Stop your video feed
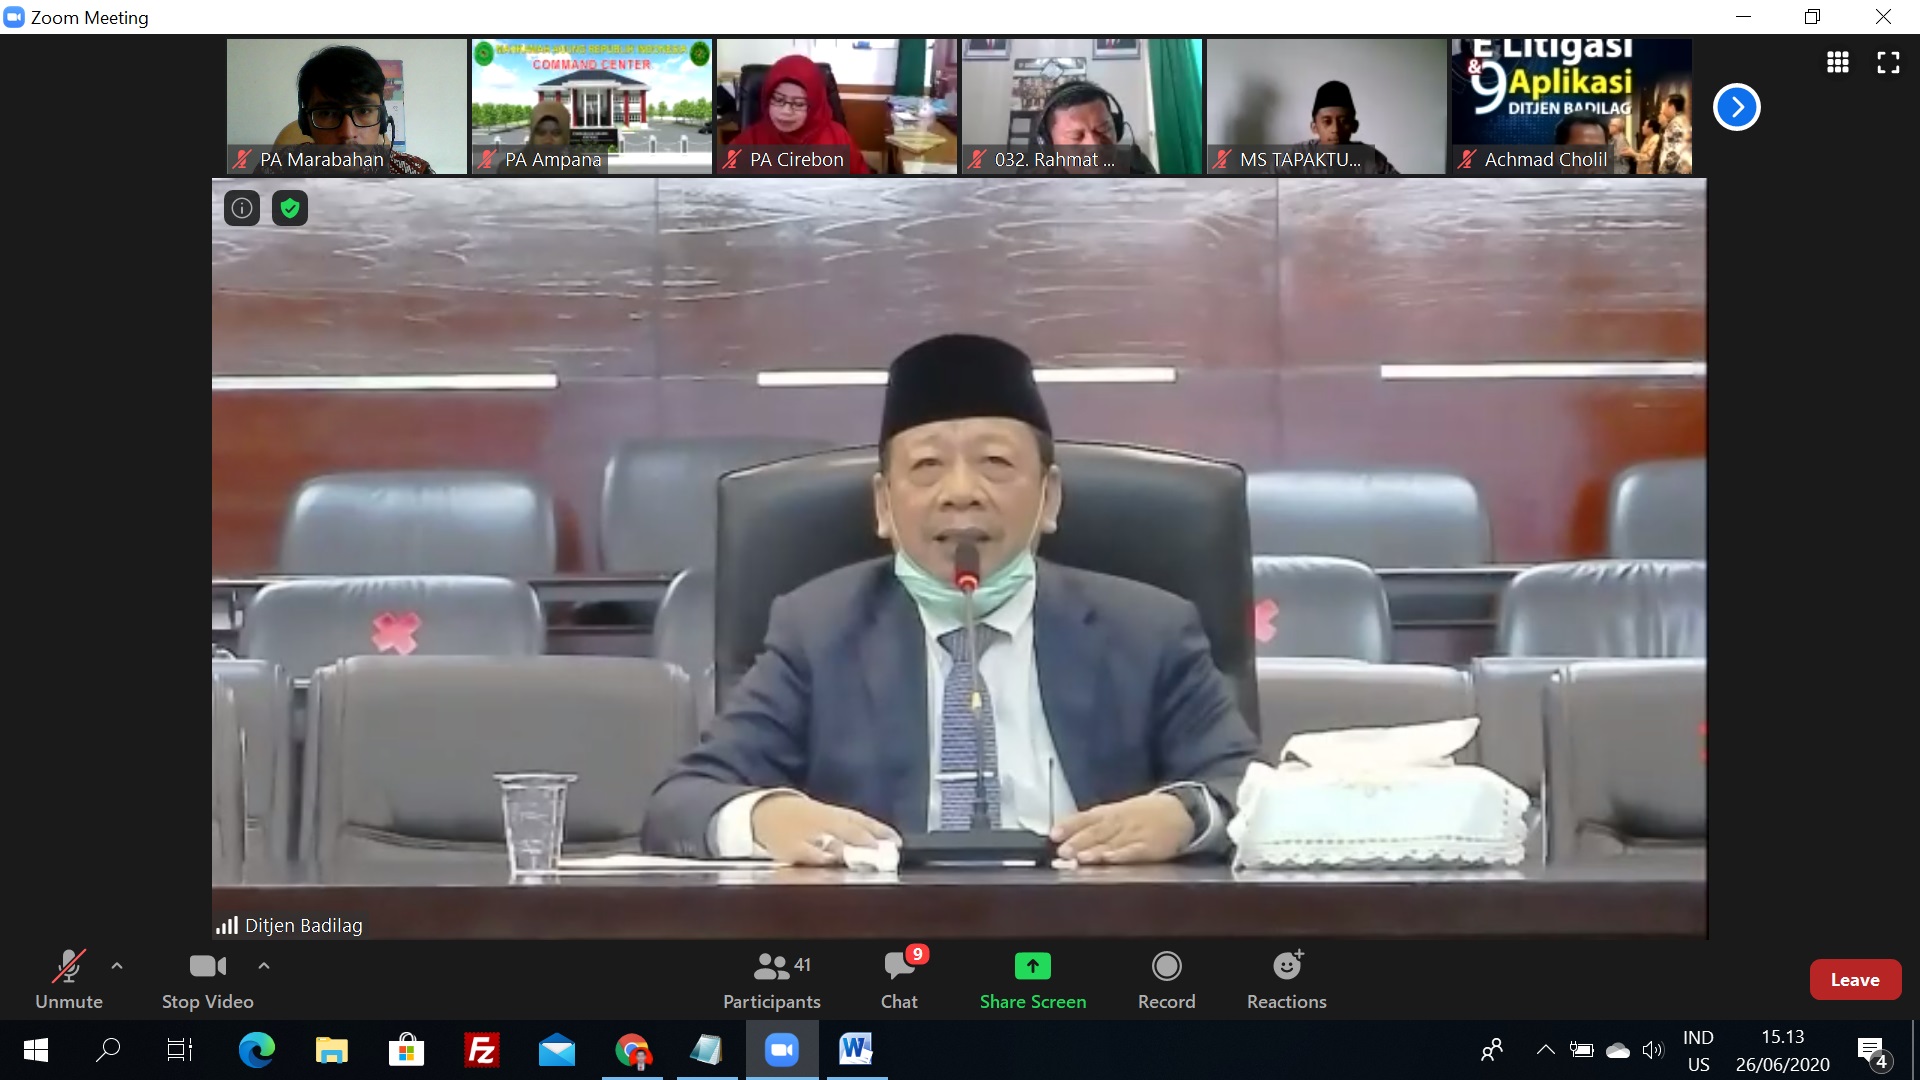The image size is (1920, 1080). click(x=206, y=978)
